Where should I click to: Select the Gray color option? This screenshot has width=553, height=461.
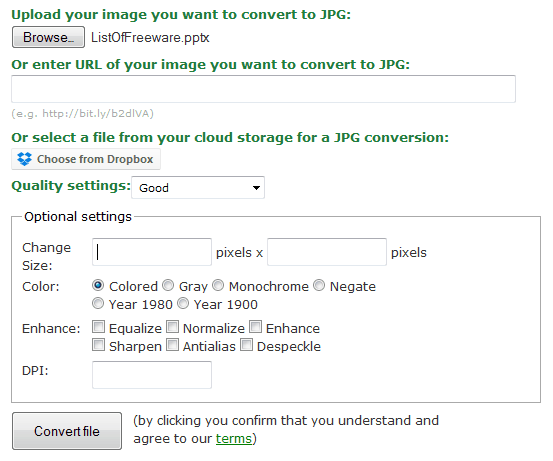tap(168, 285)
